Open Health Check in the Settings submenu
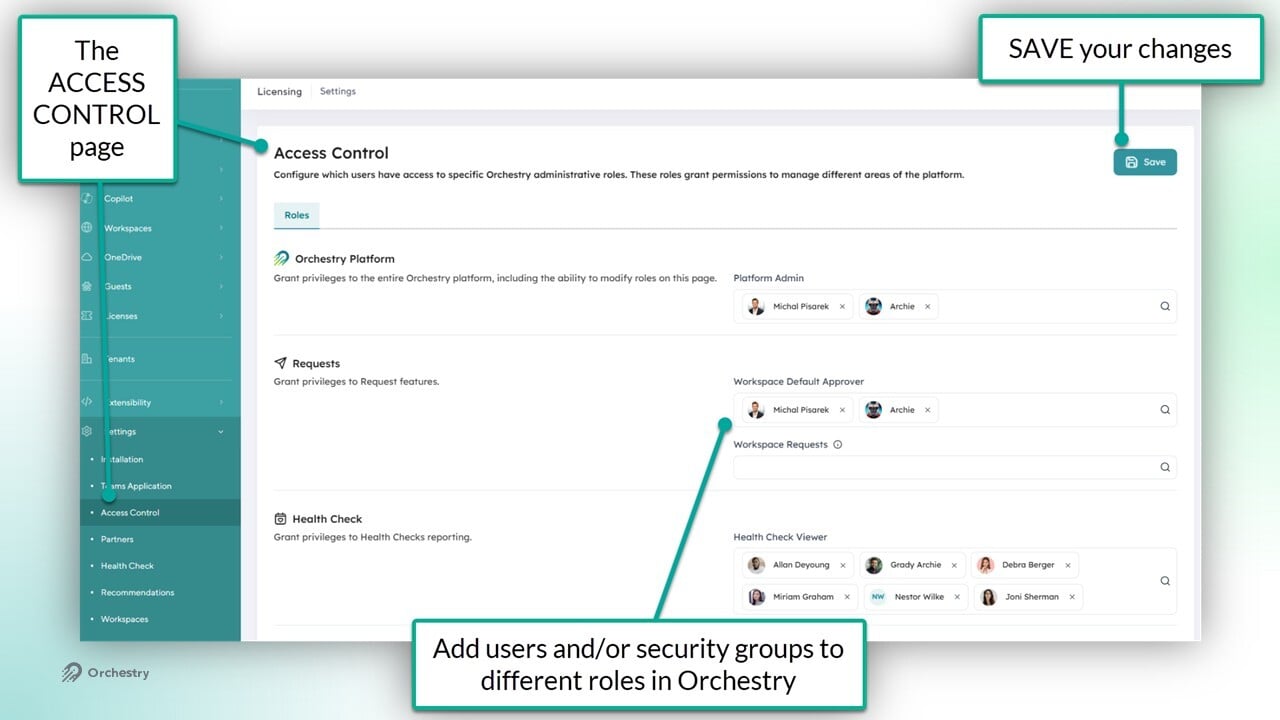This screenshot has width=1280, height=720. click(x=127, y=566)
